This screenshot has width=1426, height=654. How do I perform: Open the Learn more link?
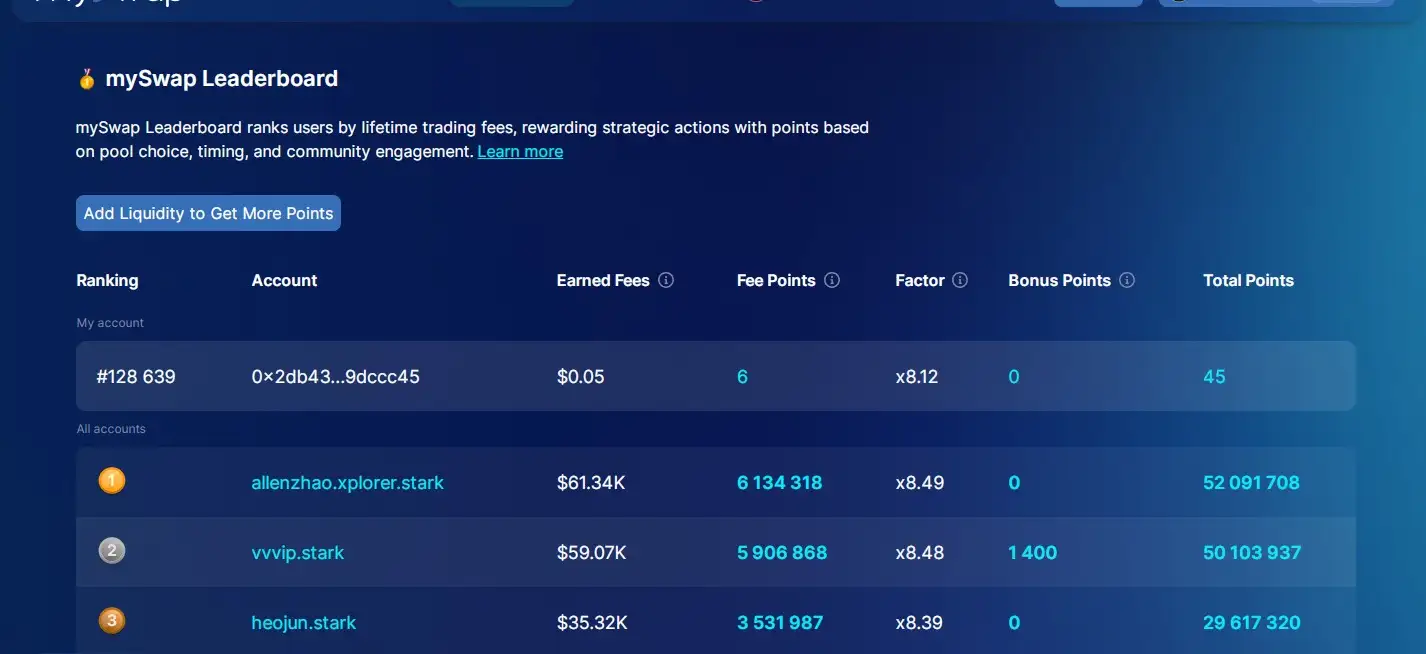click(520, 152)
